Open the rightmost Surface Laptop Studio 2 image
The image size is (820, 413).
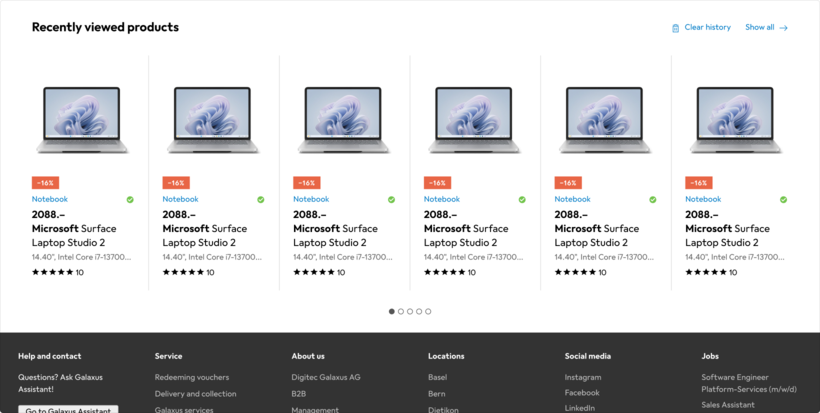pos(735,120)
